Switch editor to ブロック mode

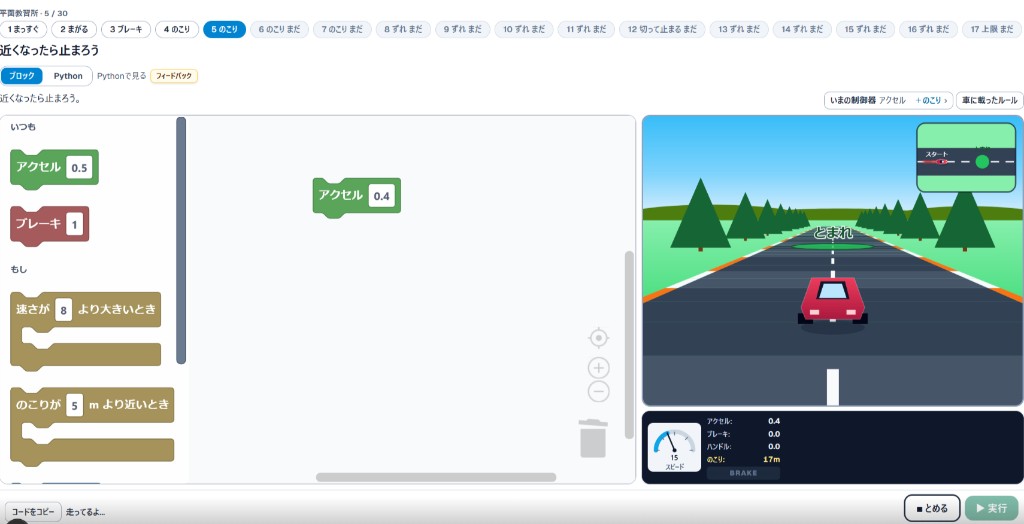(x=22, y=76)
